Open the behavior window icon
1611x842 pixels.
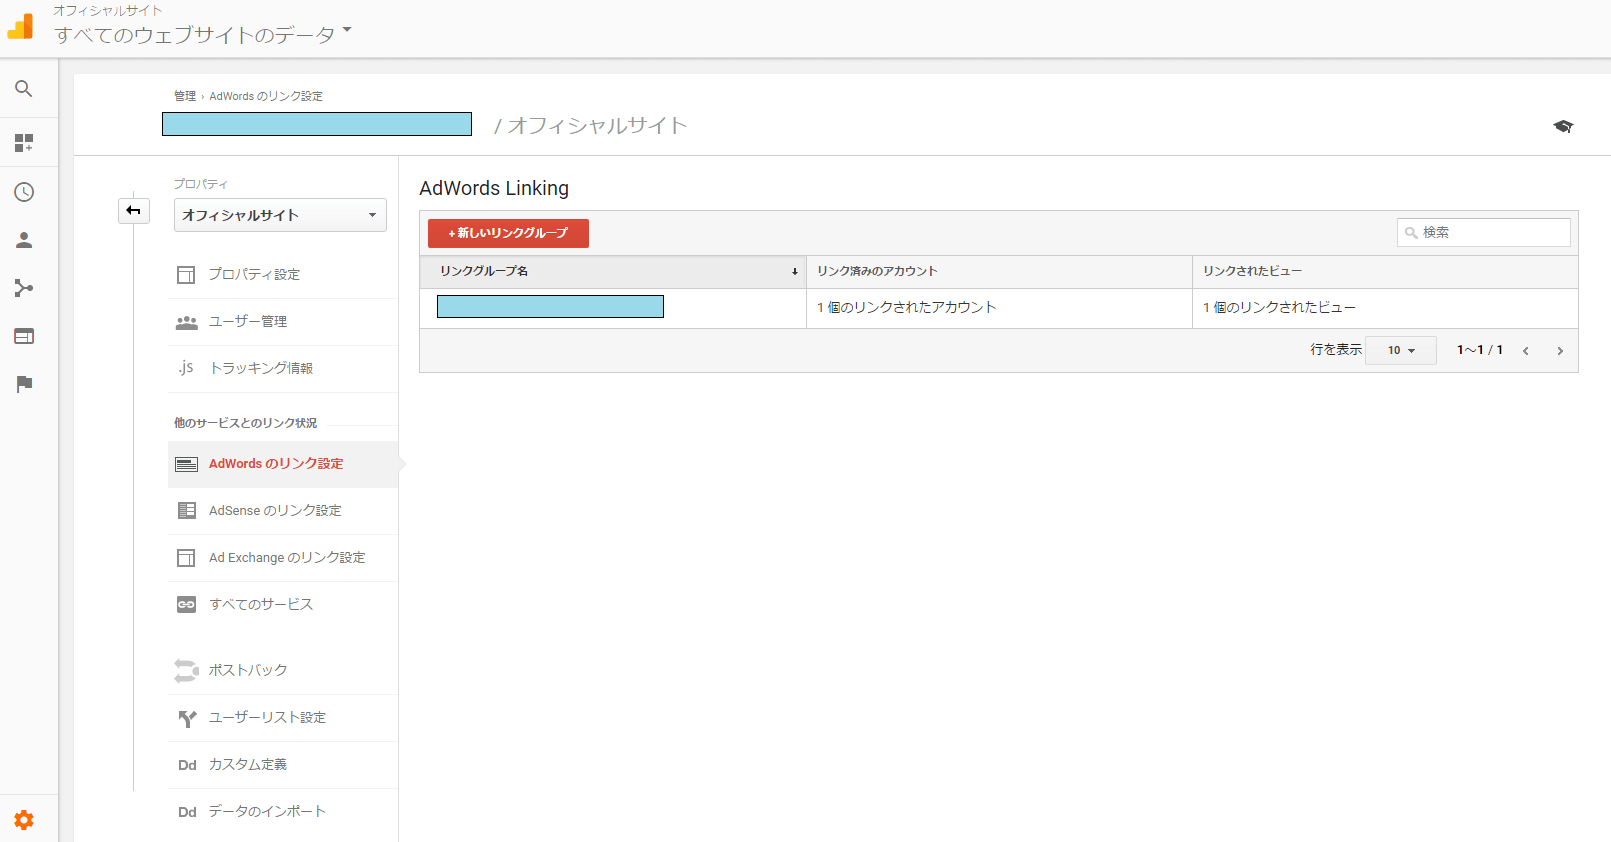pos(24,336)
